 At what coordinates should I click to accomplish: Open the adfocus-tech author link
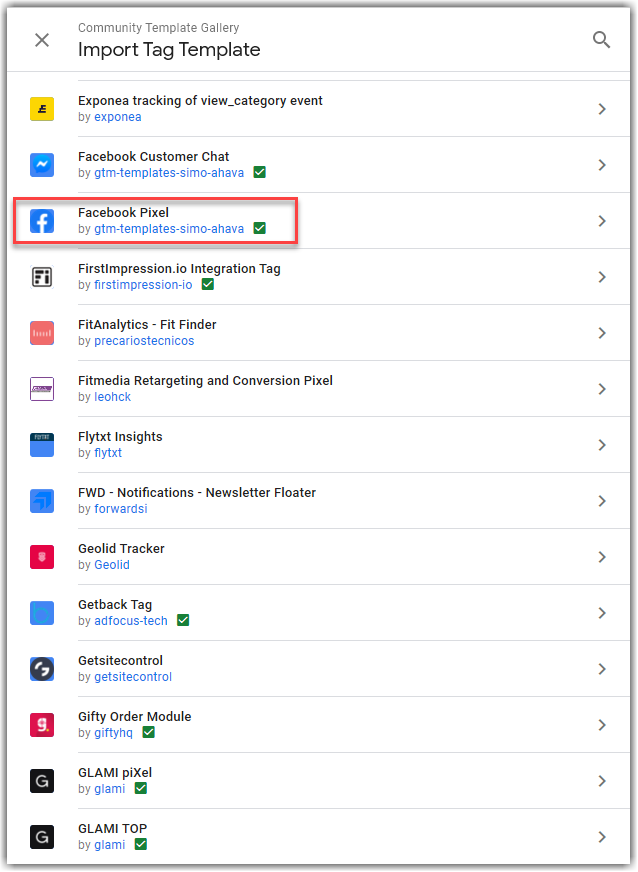pos(131,621)
